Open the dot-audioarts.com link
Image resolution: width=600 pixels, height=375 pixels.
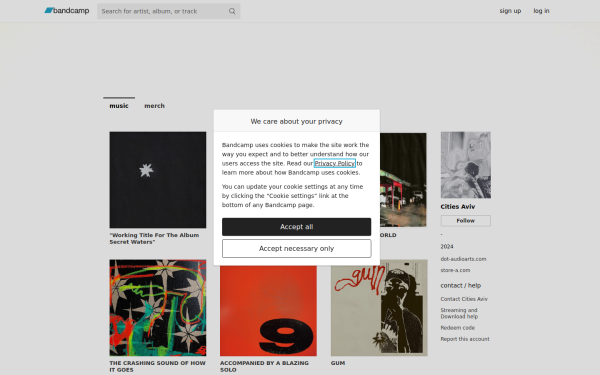(463, 259)
